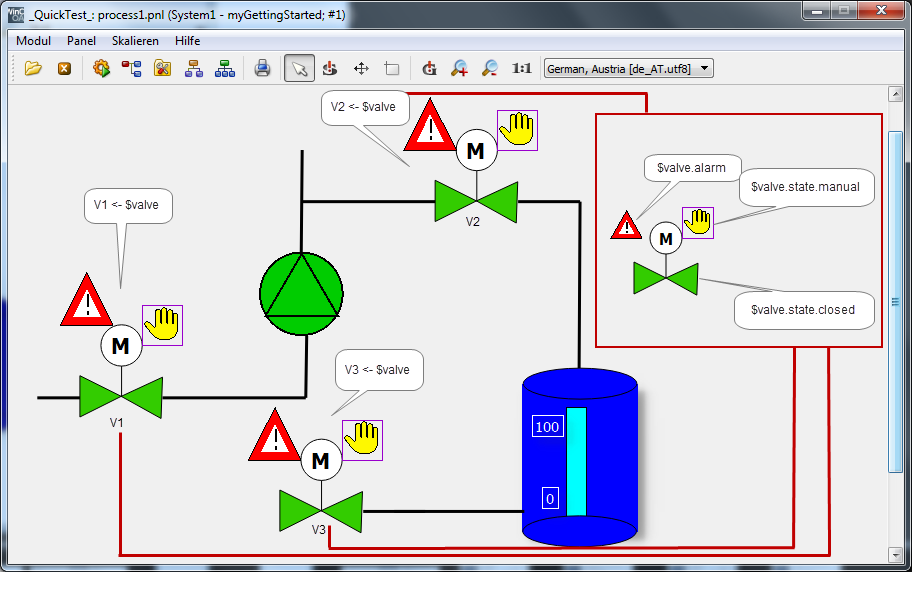Click the orange-topped hierarchy icon
This screenshot has width=921, height=589.
(193, 69)
